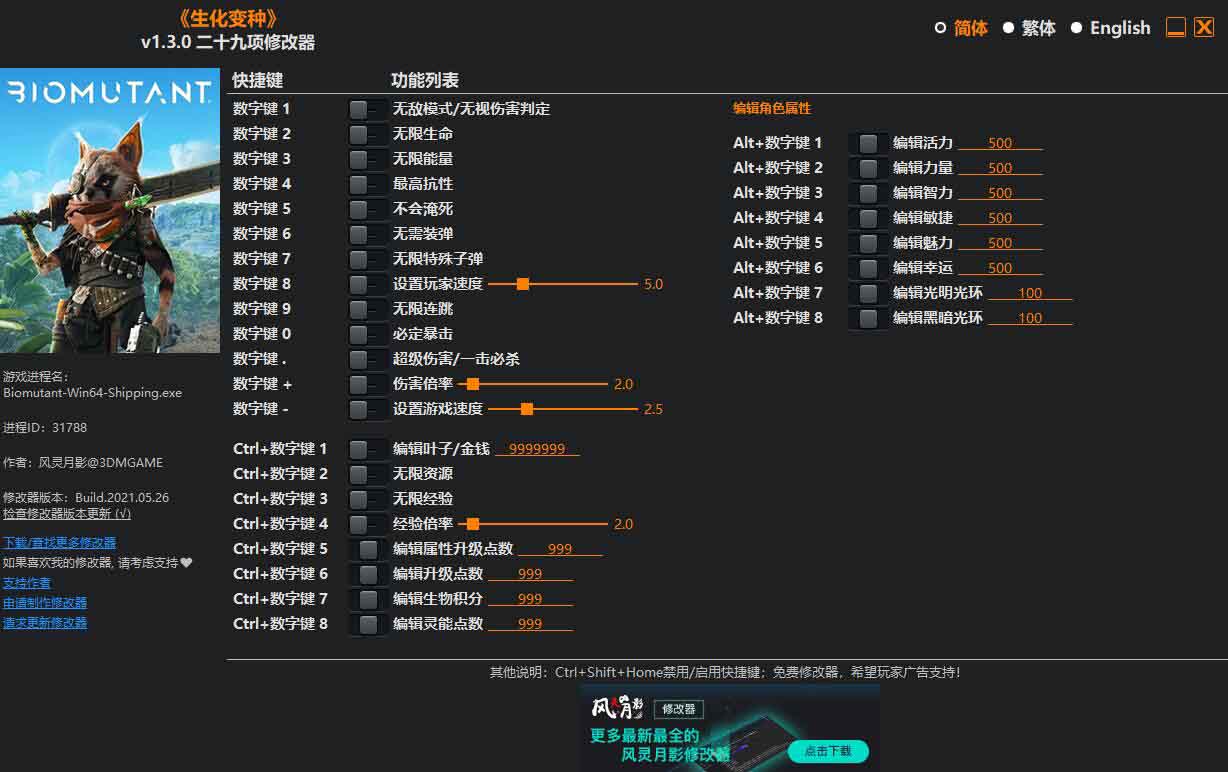
Task: Edit 编辑灵能点数 value field
Action: [530, 624]
